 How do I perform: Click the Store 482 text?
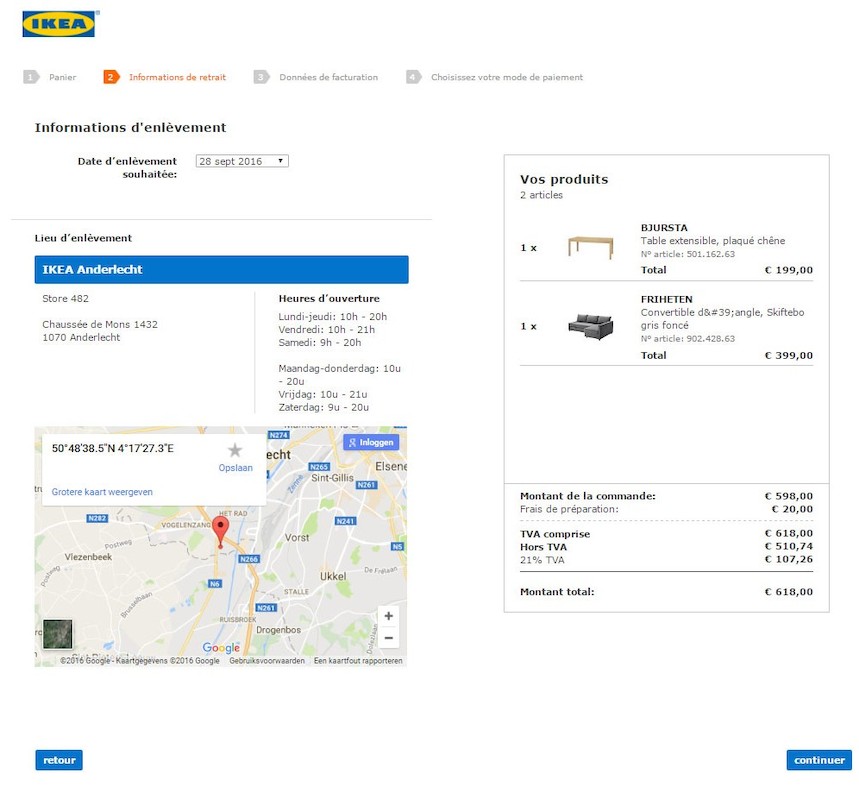tap(65, 299)
